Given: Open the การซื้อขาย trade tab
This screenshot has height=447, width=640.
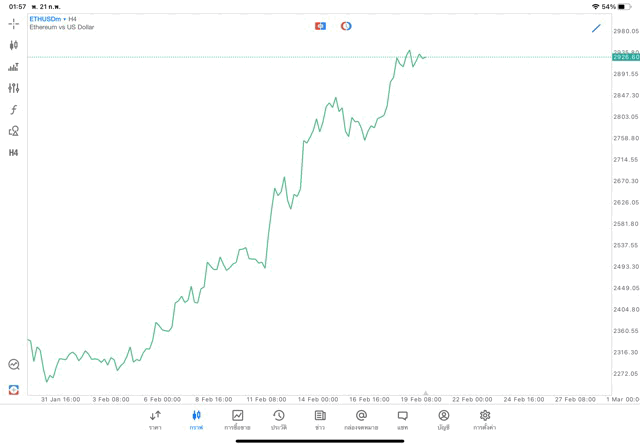Looking at the screenshot, I should (237, 419).
